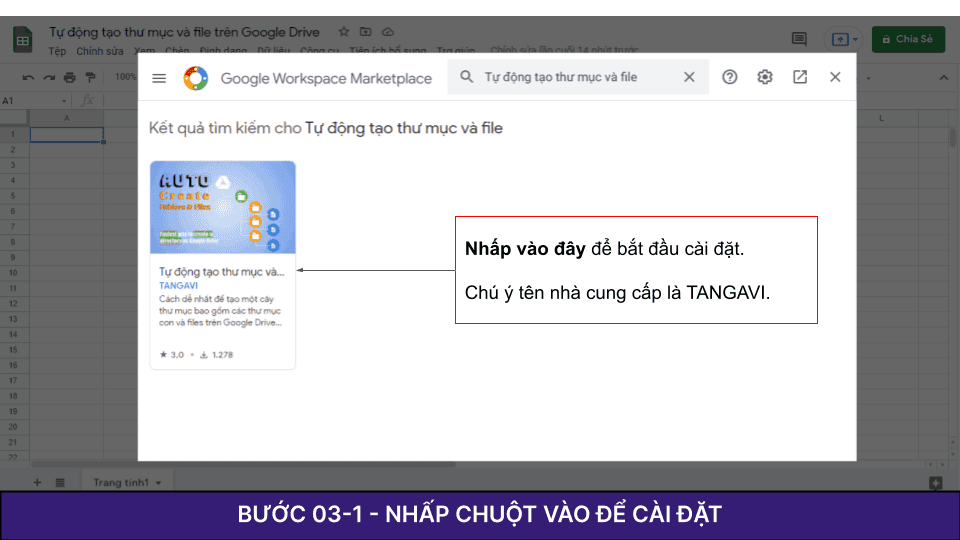
Task: Click inside the Marketplace search field
Action: [x=575, y=77]
